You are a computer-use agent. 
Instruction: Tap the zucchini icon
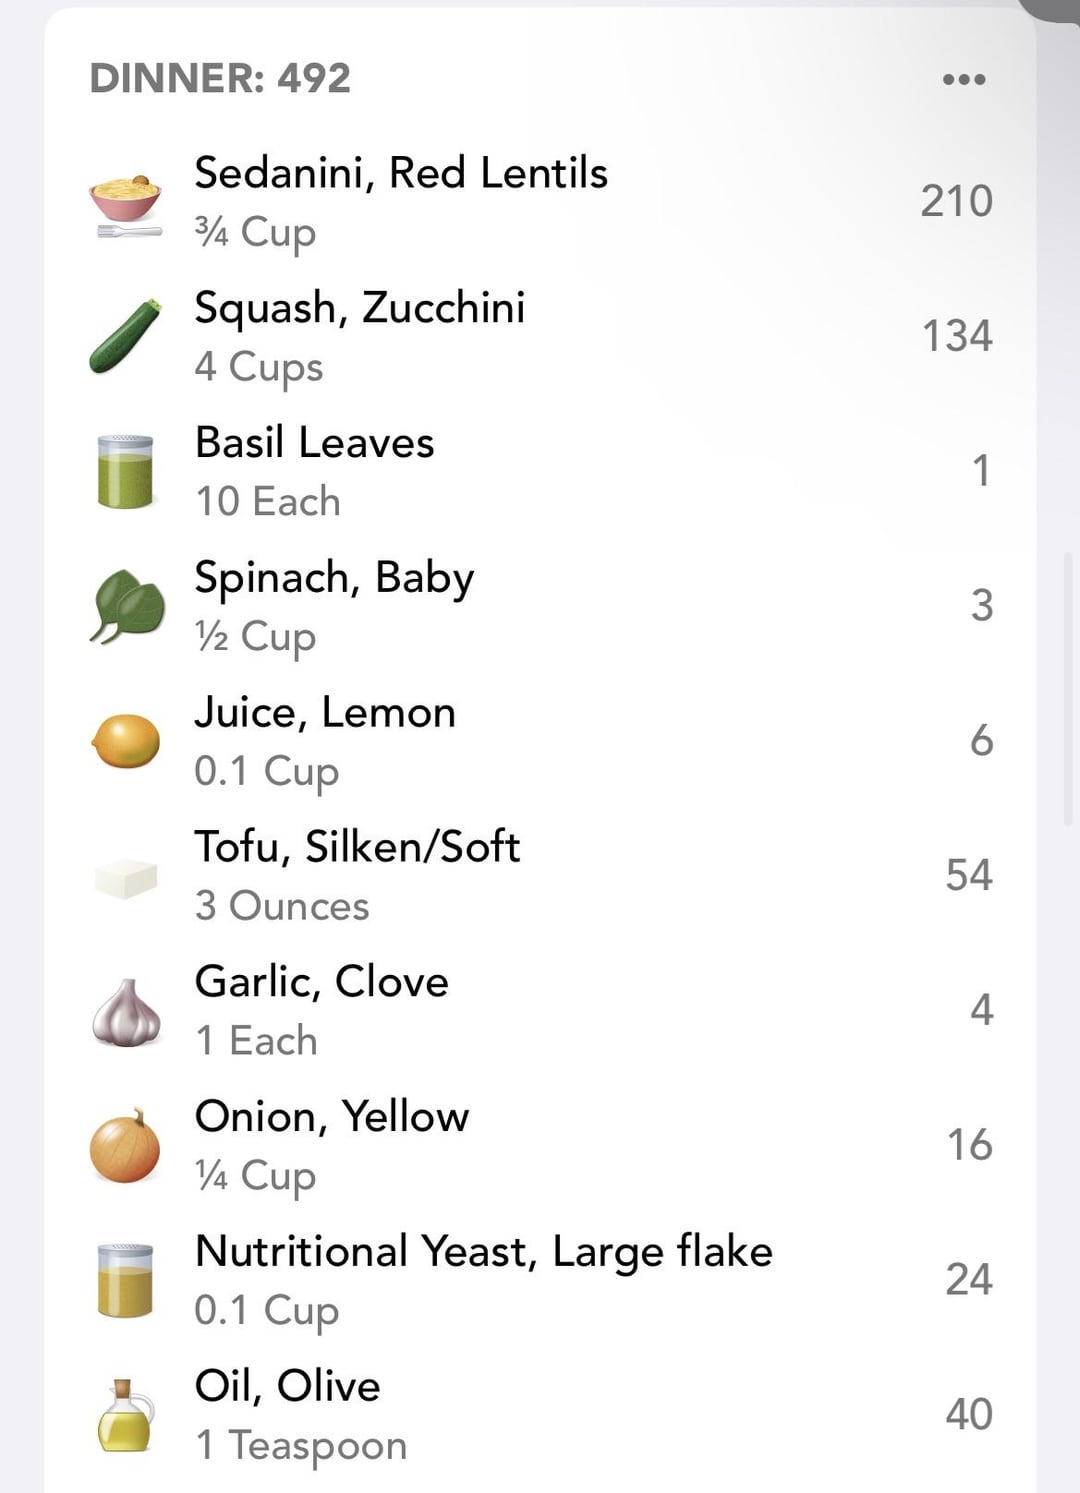[x=126, y=336]
